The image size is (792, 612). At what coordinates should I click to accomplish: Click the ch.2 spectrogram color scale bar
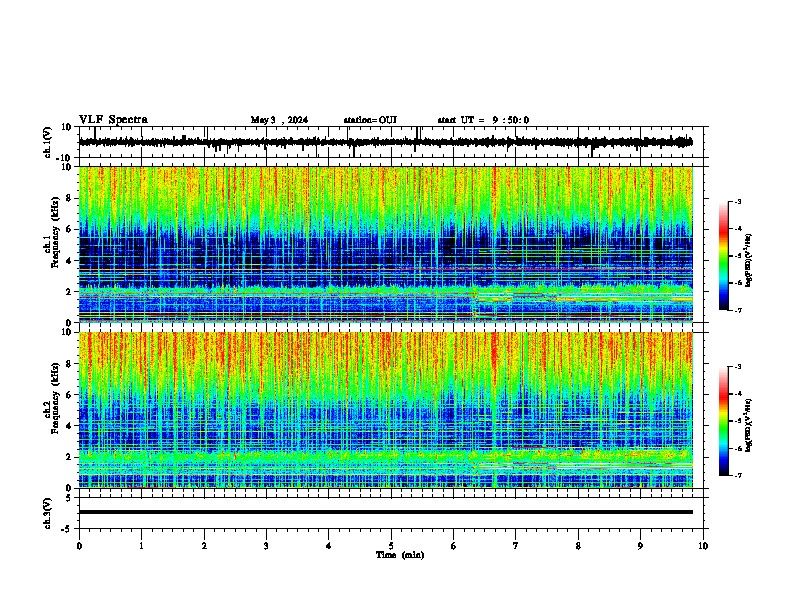(x=724, y=421)
